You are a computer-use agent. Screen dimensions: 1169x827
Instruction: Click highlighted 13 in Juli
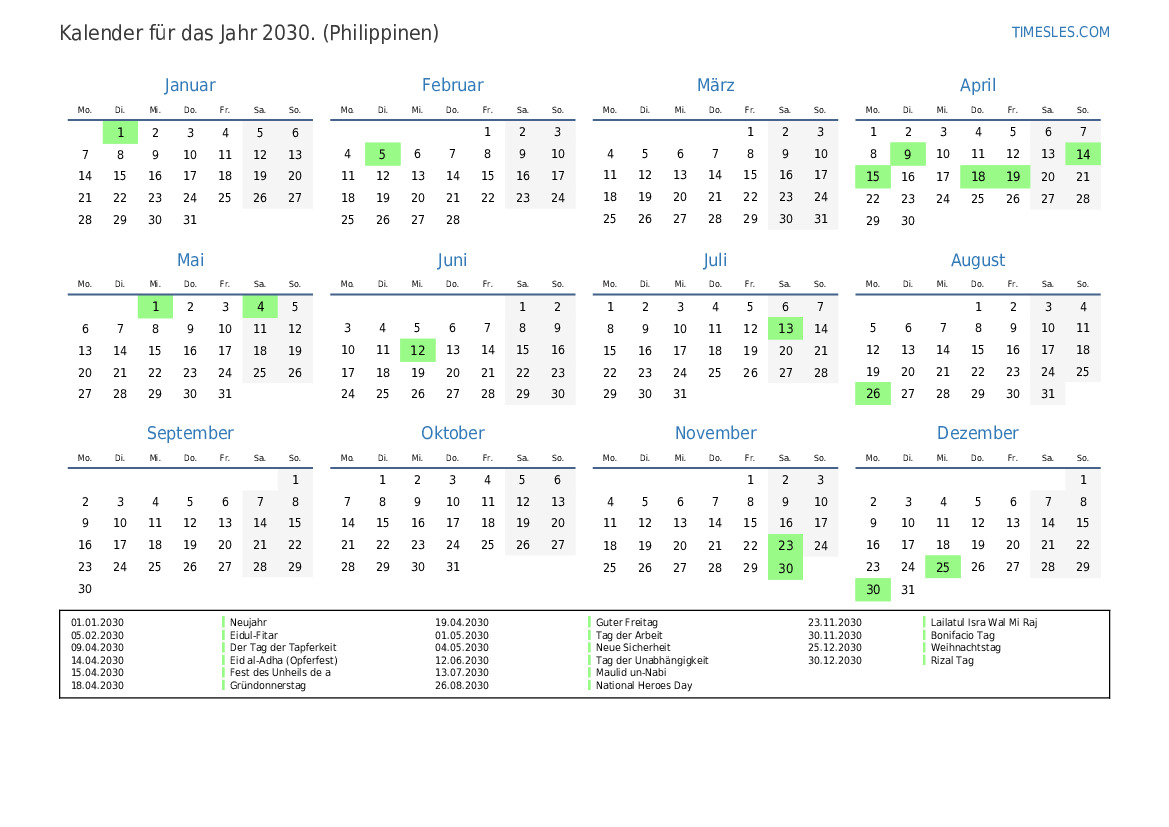coord(785,329)
